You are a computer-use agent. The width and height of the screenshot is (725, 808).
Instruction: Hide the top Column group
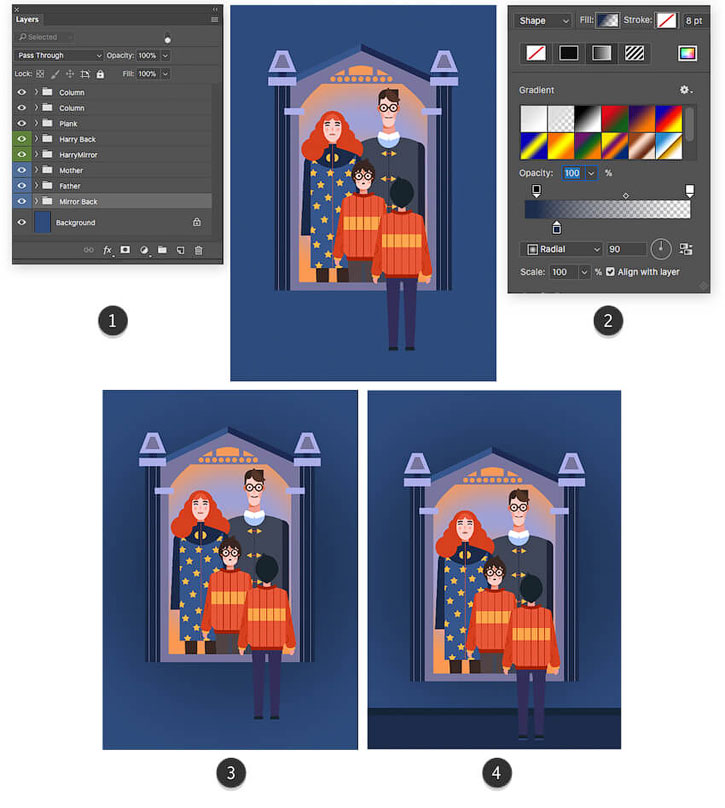tap(22, 92)
